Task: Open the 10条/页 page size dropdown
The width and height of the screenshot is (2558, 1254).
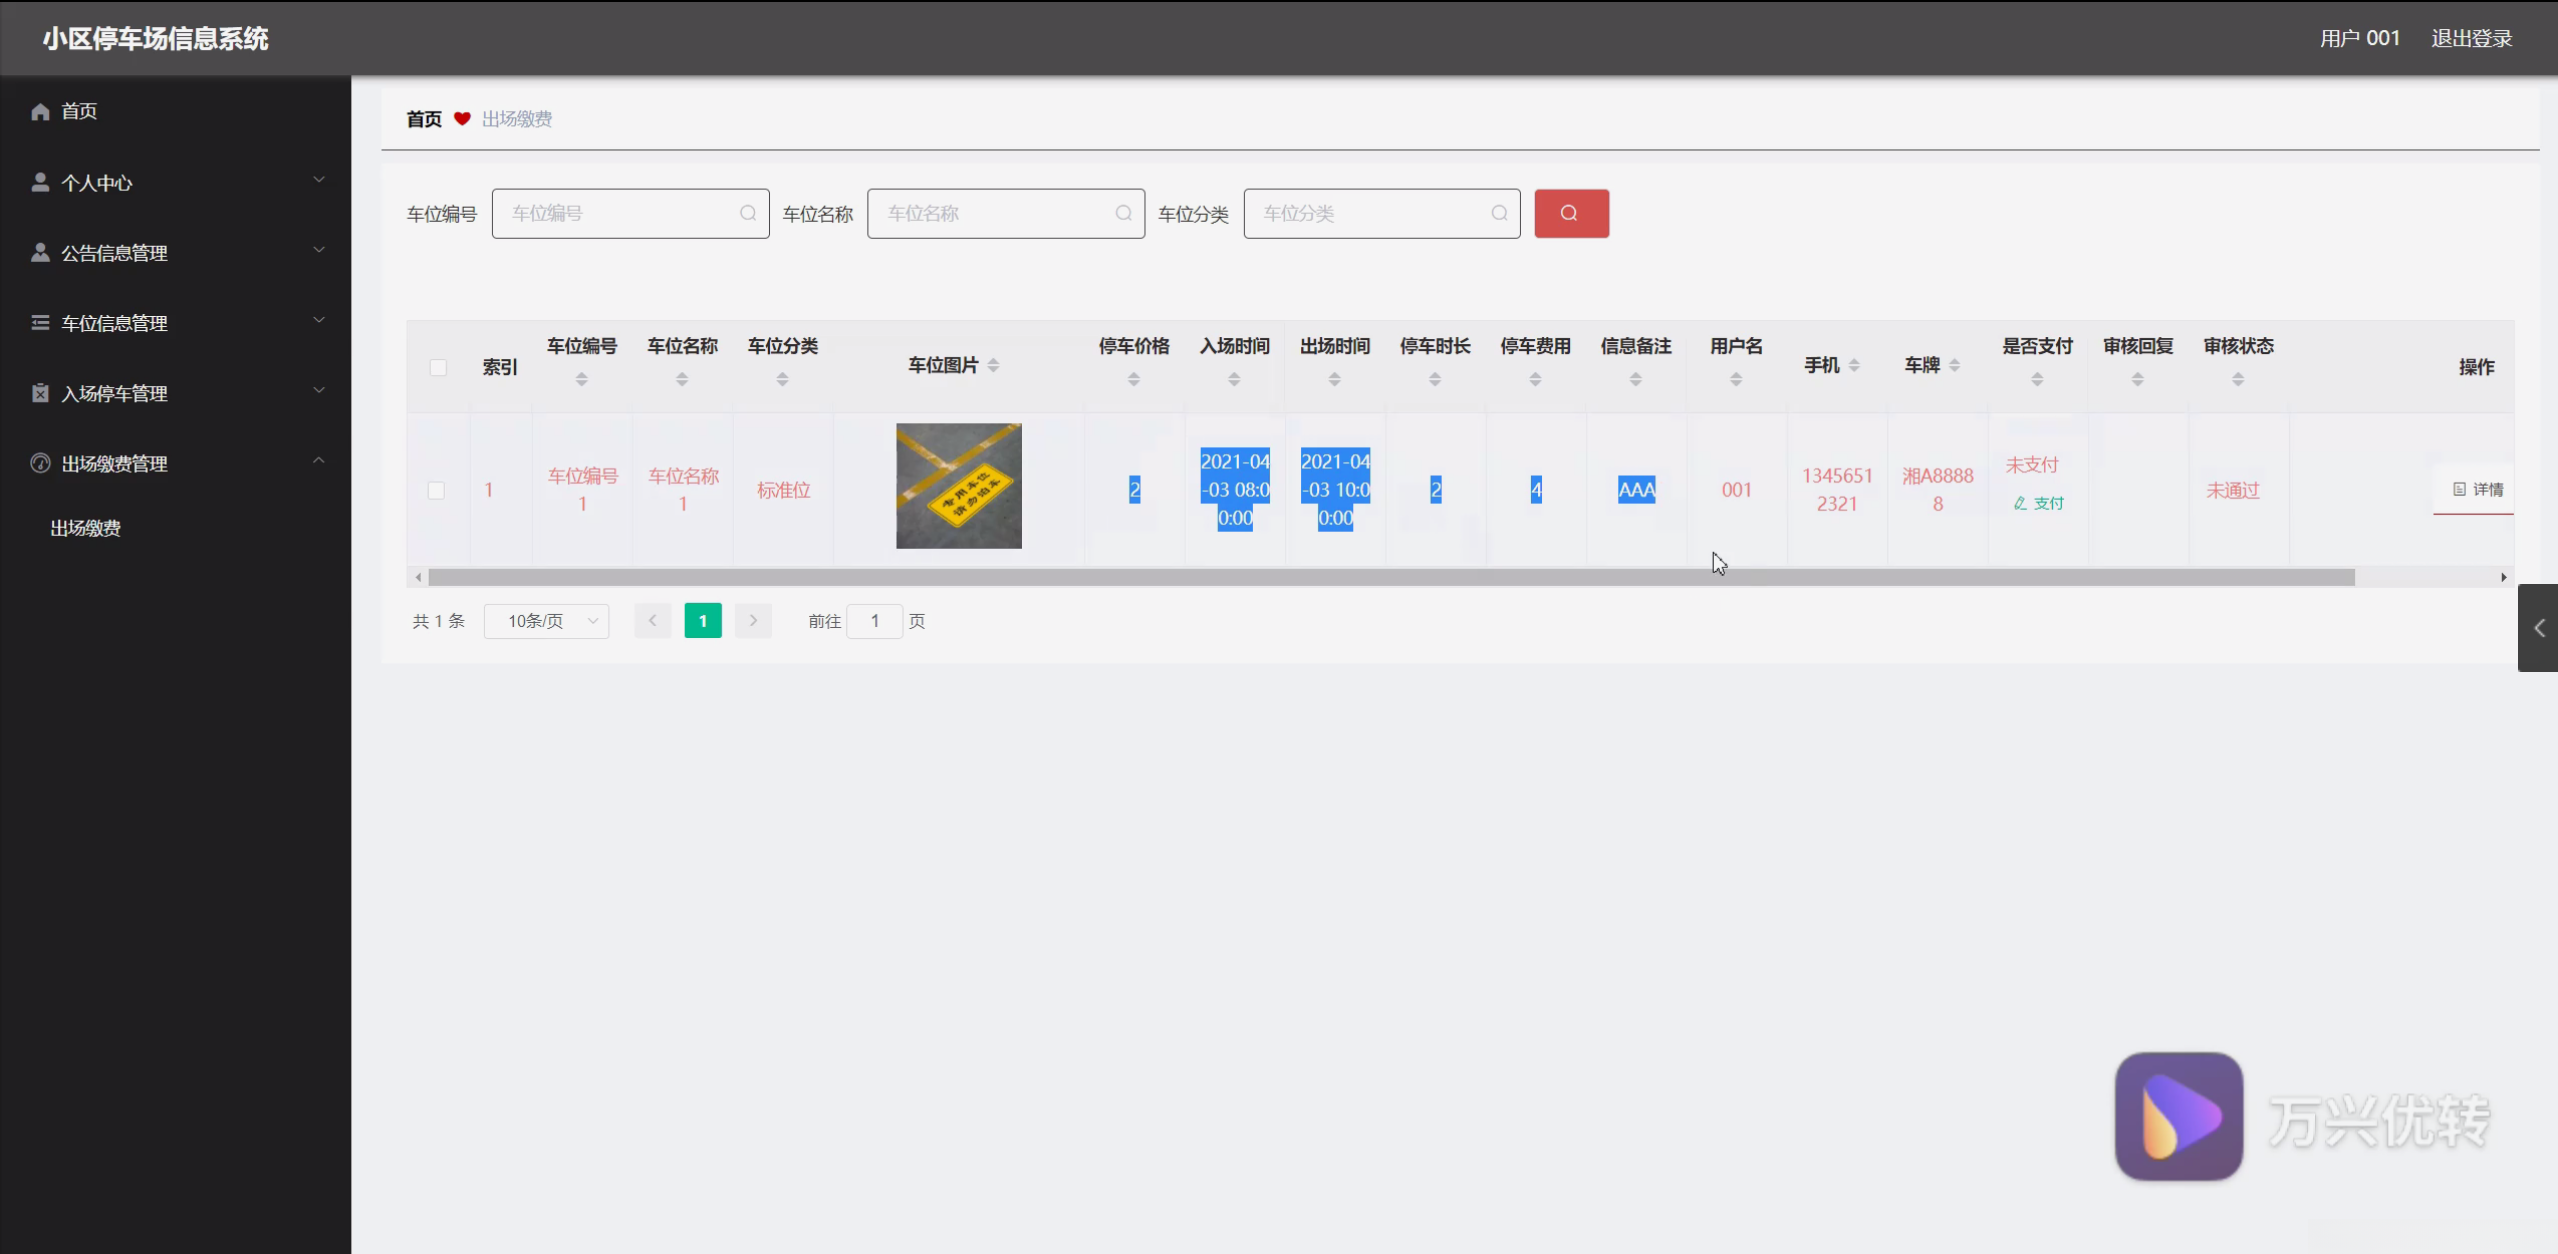Action: click(x=547, y=621)
